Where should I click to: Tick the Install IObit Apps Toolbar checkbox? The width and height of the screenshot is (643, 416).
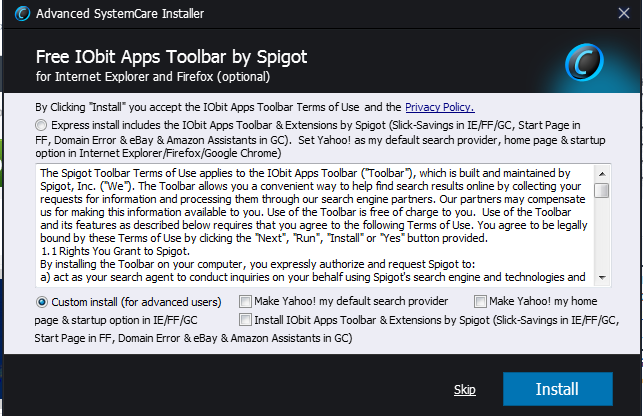click(x=245, y=320)
